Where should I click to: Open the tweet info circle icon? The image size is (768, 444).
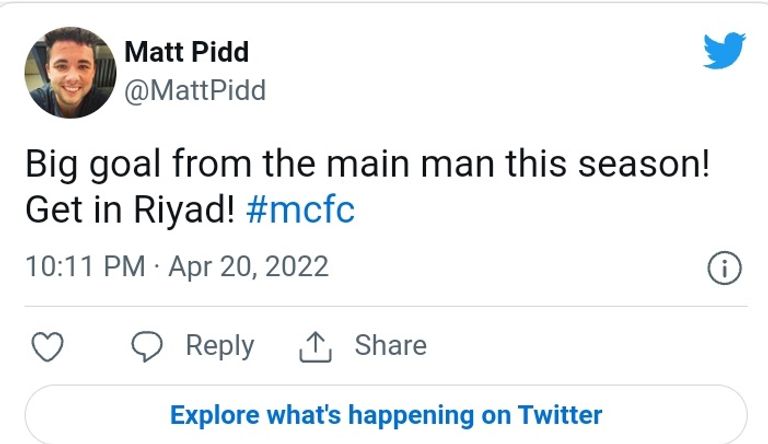(x=723, y=268)
